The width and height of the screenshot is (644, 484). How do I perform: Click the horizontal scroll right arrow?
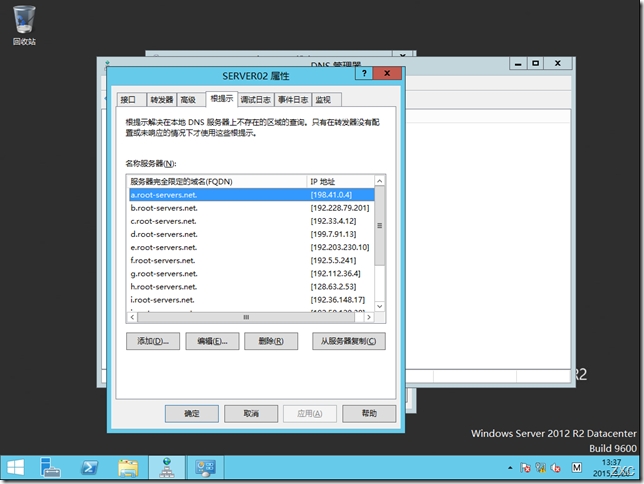pyautogui.click(x=369, y=317)
